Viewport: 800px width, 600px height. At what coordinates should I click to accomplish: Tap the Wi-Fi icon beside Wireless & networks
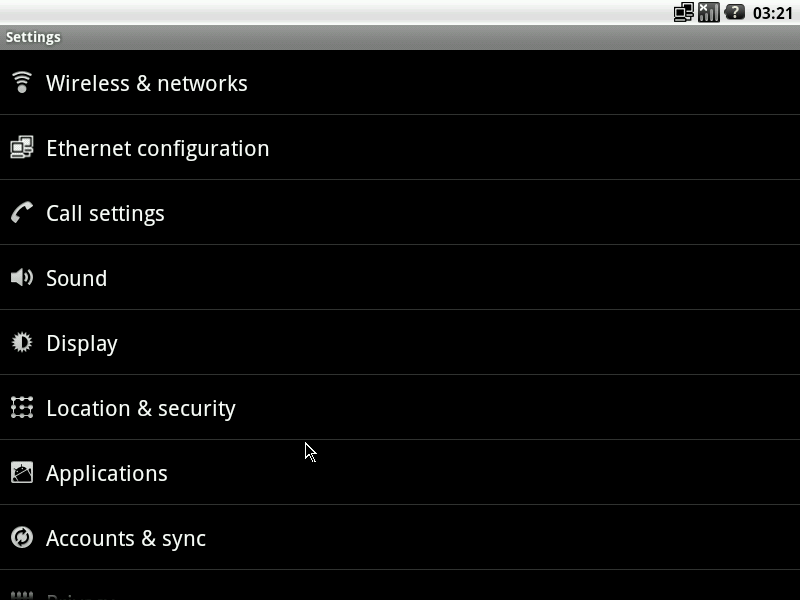pyautogui.click(x=22, y=82)
